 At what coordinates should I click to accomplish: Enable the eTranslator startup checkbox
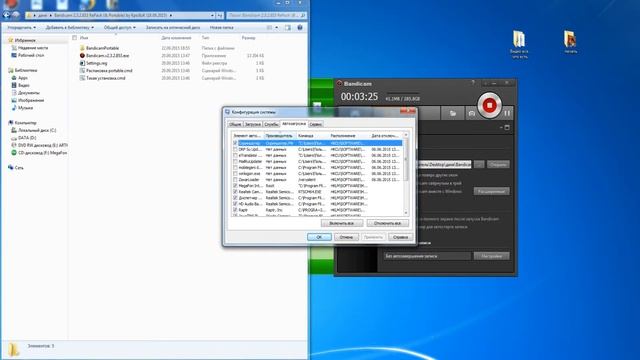(x=235, y=156)
